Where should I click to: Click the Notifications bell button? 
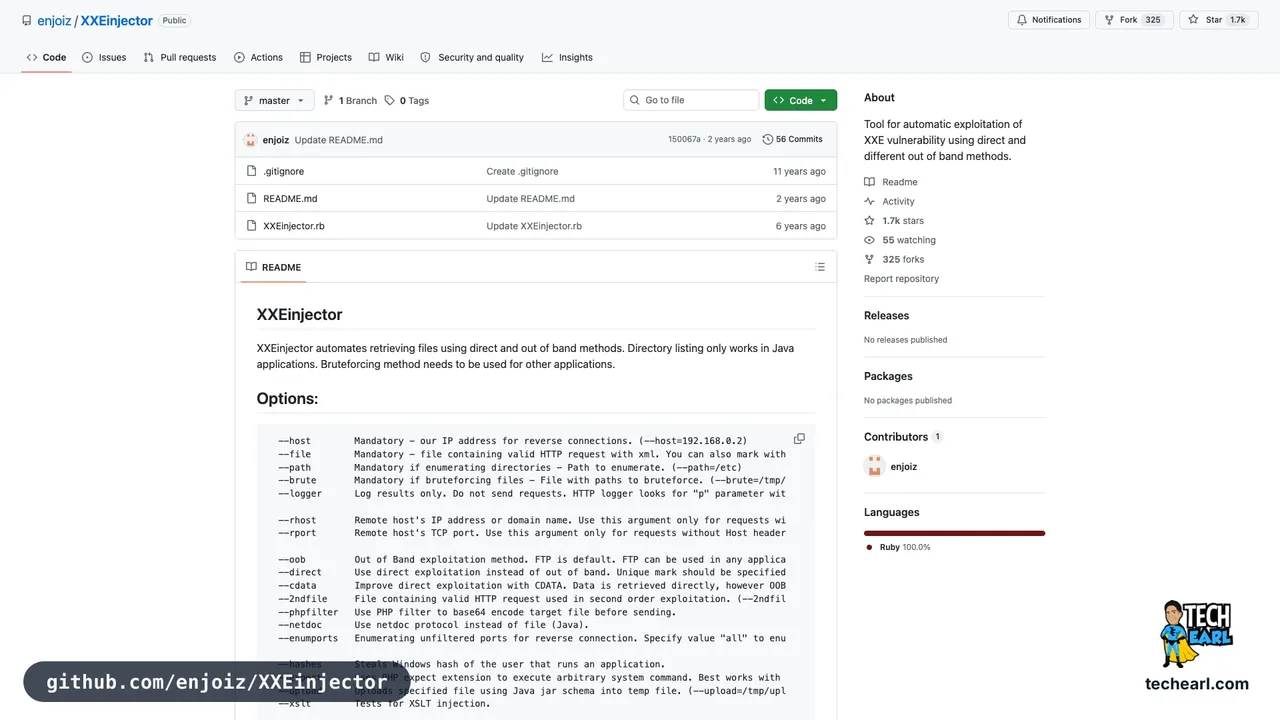(x=1049, y=20)
